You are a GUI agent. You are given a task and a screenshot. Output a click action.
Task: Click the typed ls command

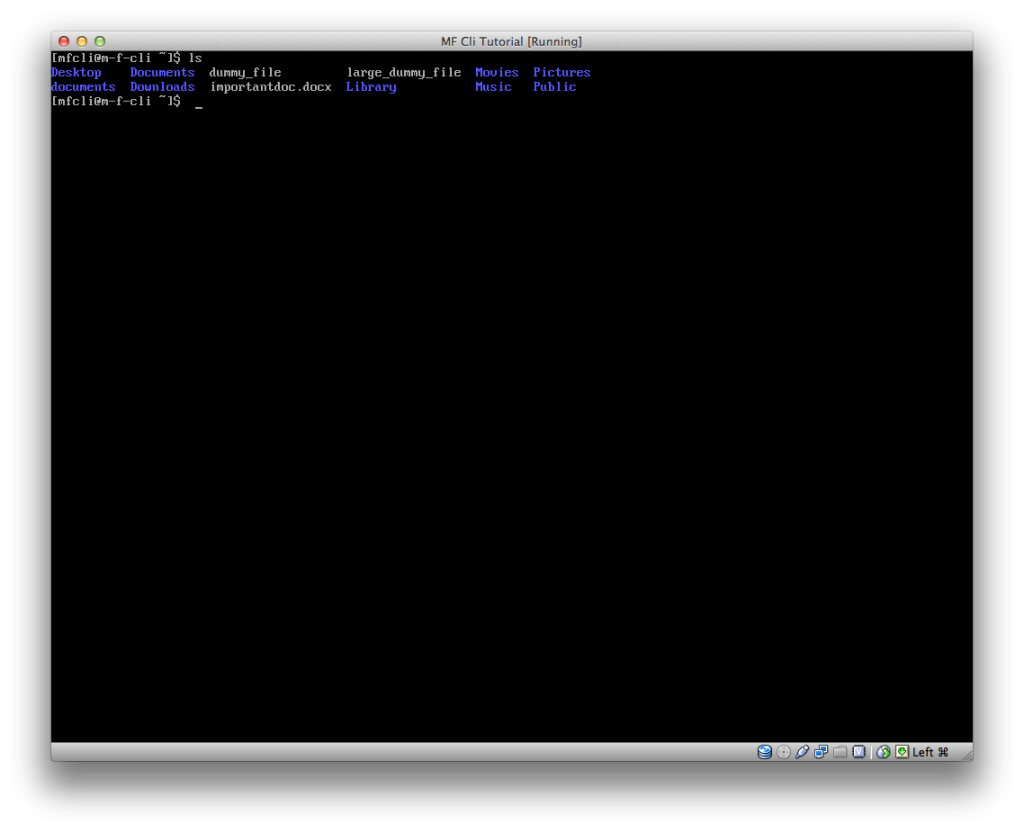click(195, 58)
